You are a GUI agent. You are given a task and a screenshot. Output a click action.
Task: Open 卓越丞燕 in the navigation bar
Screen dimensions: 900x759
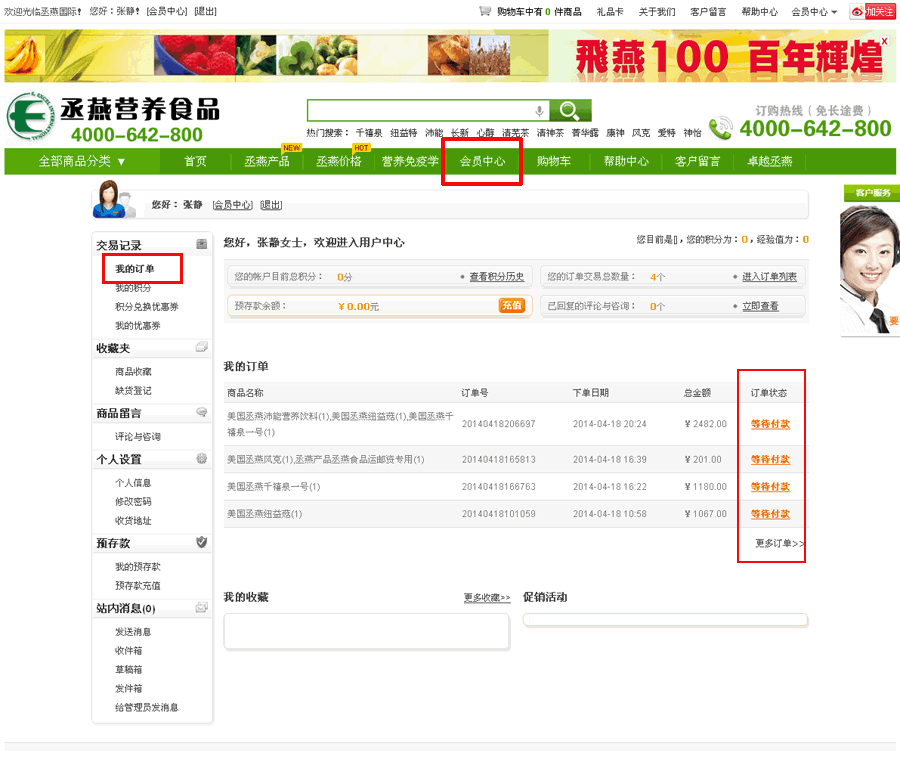[x=770, y=161]
